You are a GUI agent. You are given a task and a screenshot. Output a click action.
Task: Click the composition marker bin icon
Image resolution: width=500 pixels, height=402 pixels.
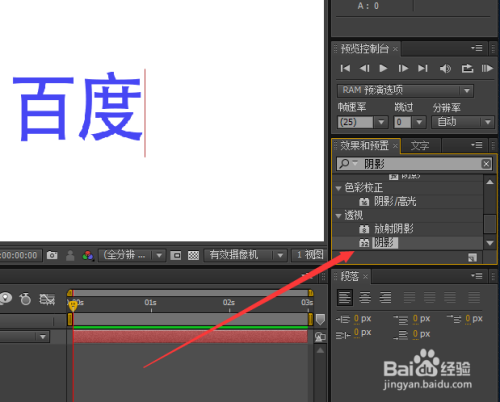point(320,319)
